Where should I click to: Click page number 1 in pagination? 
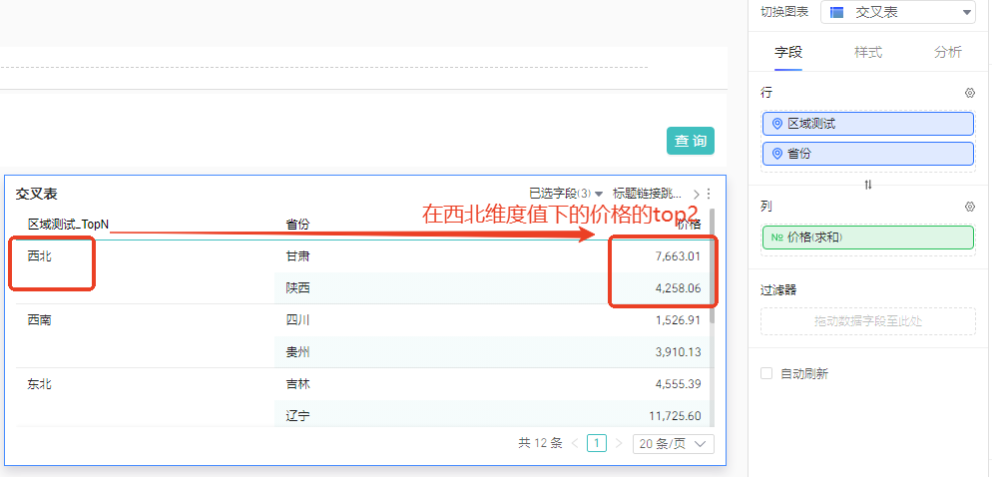point(597,443)
